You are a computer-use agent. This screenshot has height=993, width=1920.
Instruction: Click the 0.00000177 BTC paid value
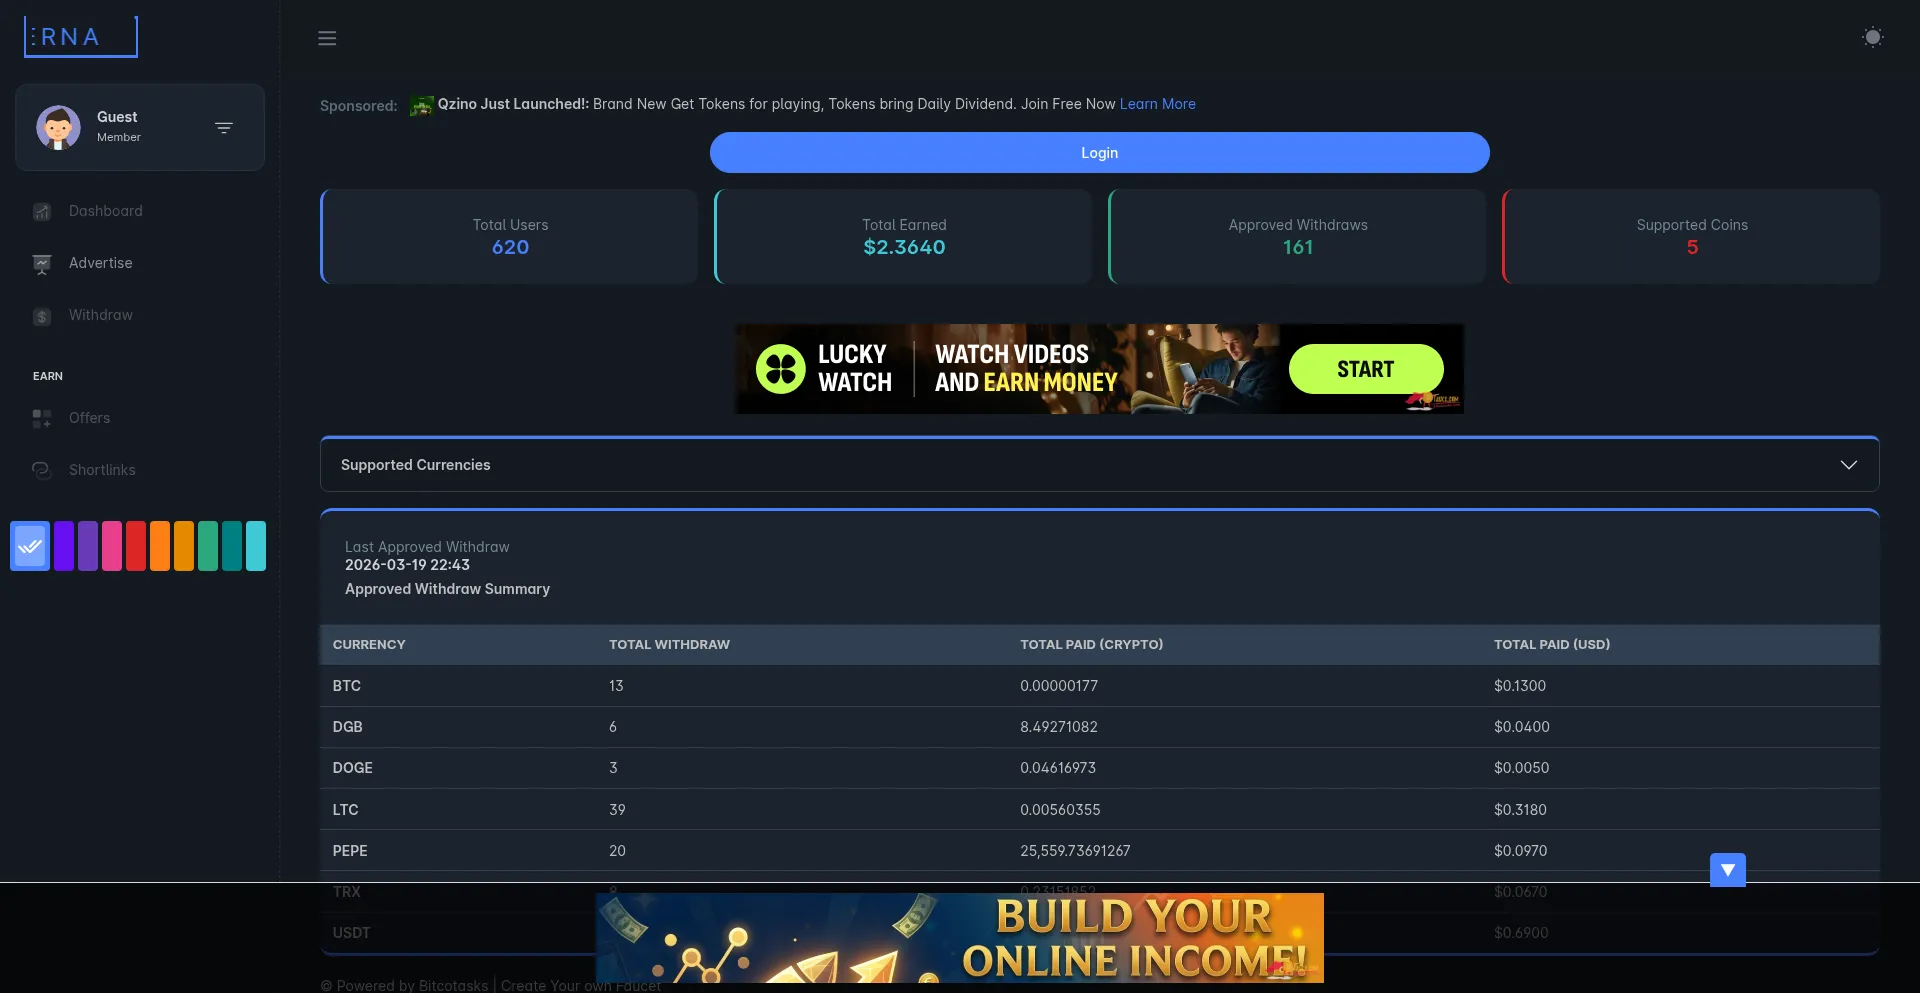(x=1059, y=686)
